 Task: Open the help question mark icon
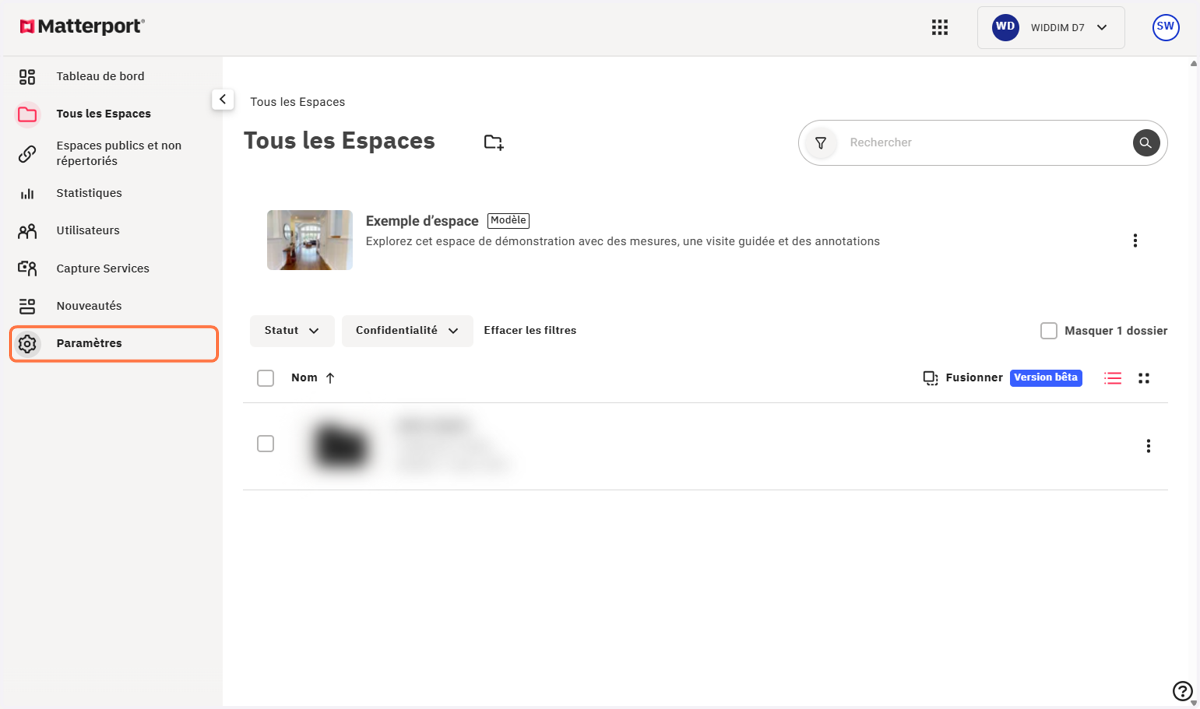[x=1182, y=691]
